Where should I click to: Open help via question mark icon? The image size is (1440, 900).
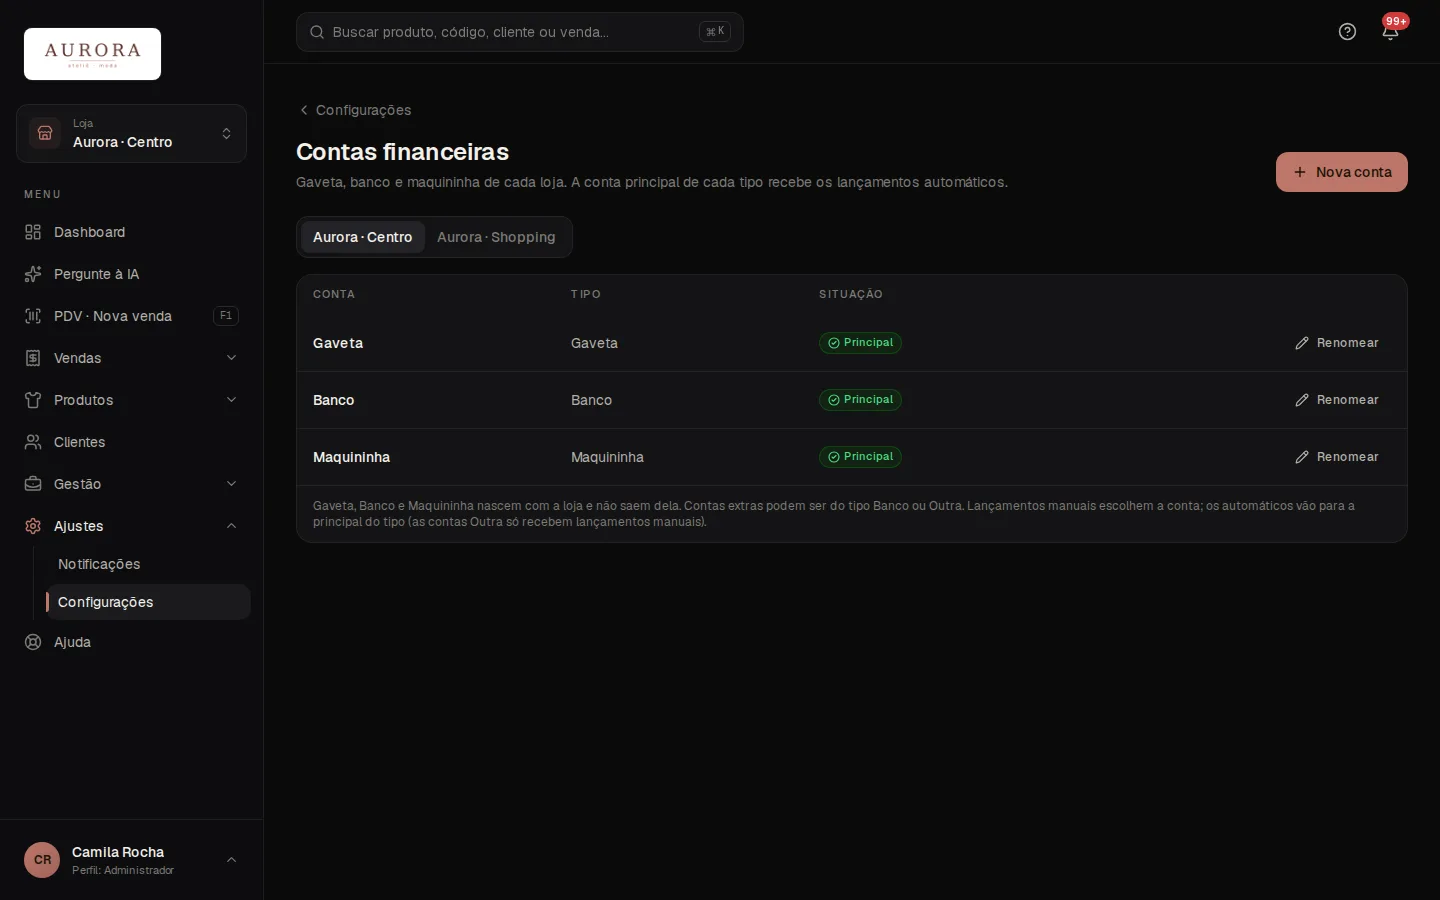click(x=1347, y=32)
